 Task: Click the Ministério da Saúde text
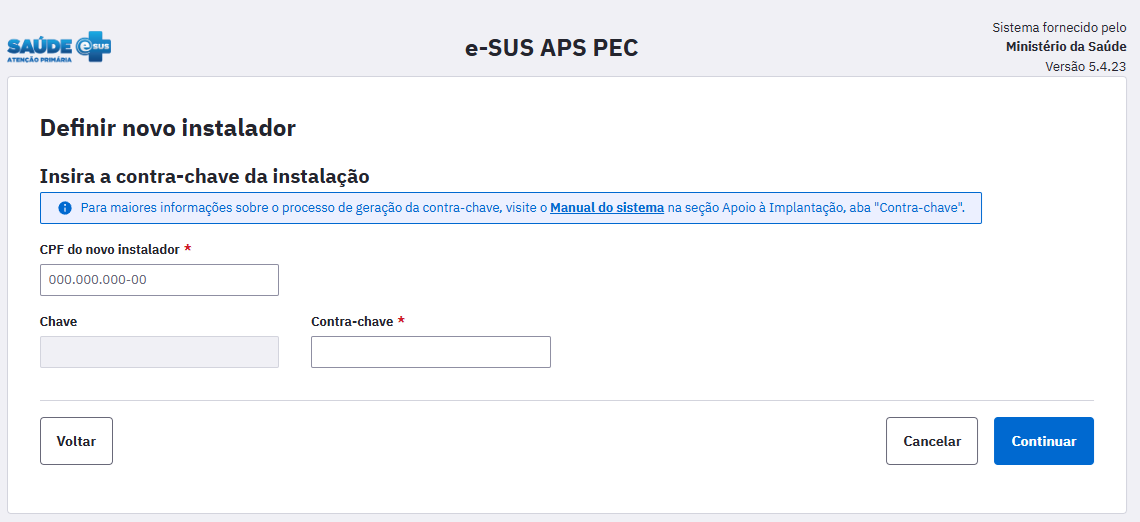click(x=1065, y=47)
